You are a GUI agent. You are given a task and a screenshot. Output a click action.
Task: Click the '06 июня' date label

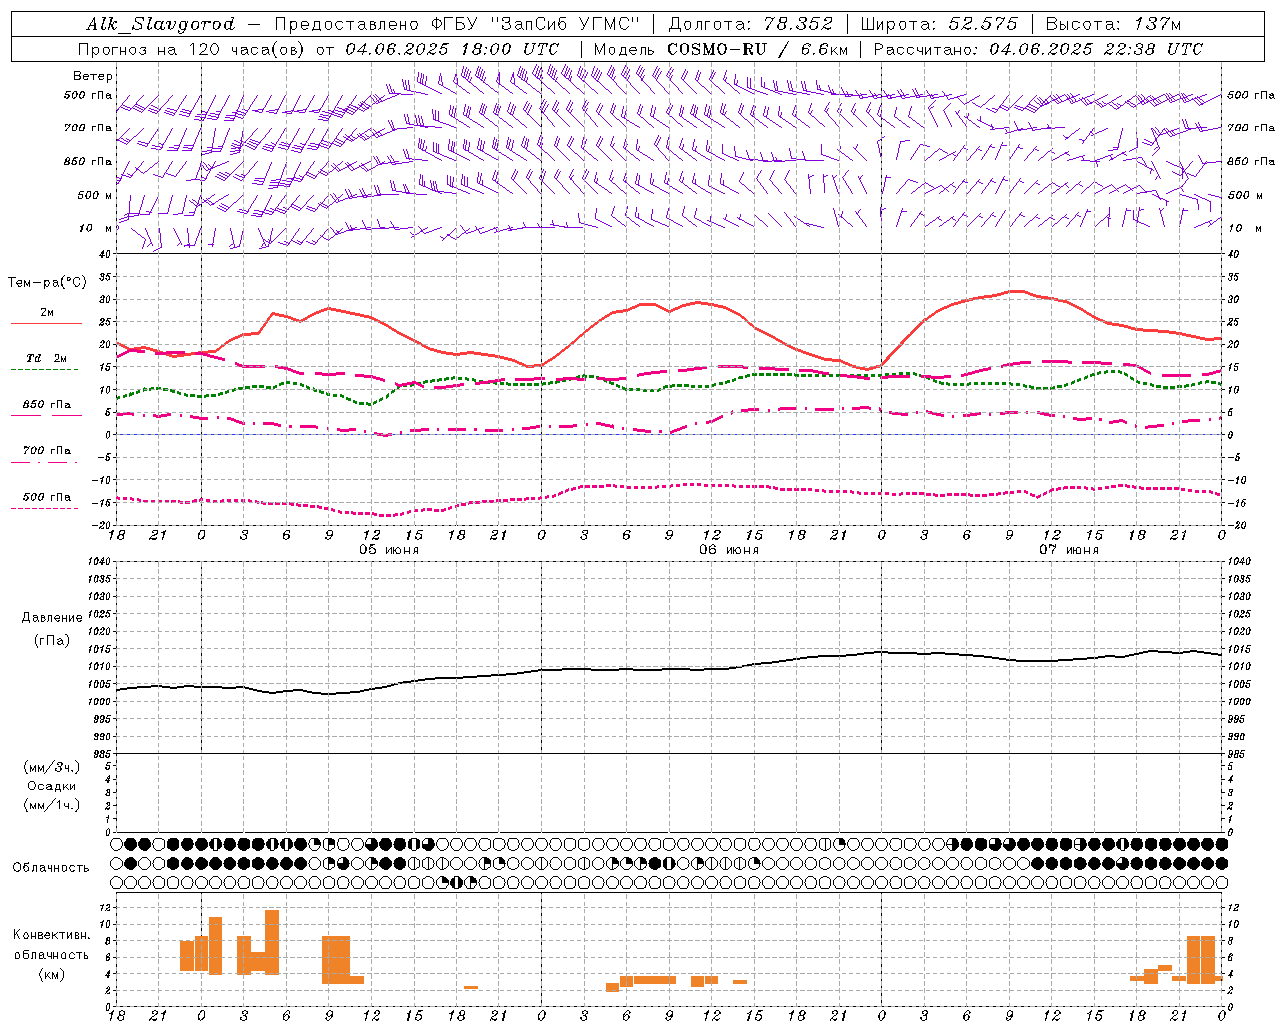pyautogui.click(x=729, y=550)
